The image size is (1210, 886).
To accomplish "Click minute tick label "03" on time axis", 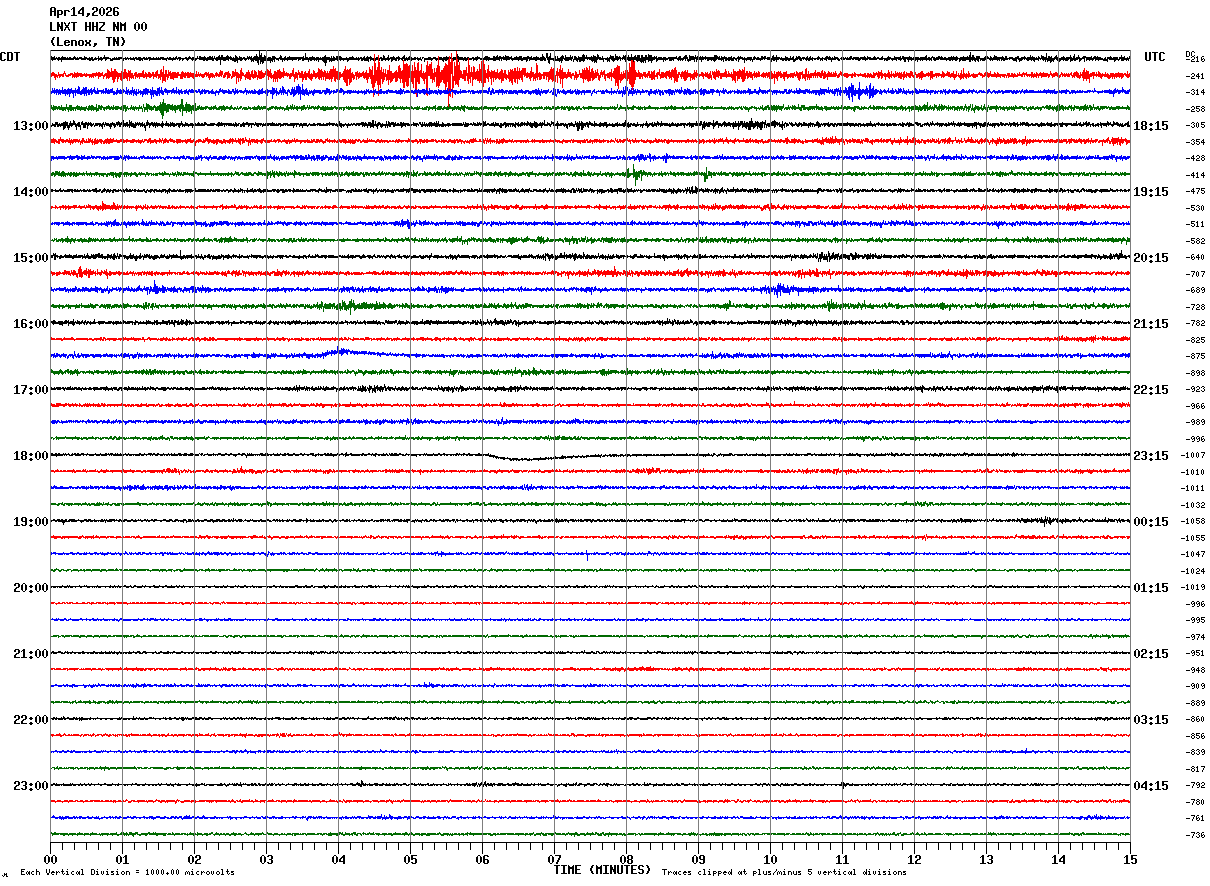I will coord(266,859).
